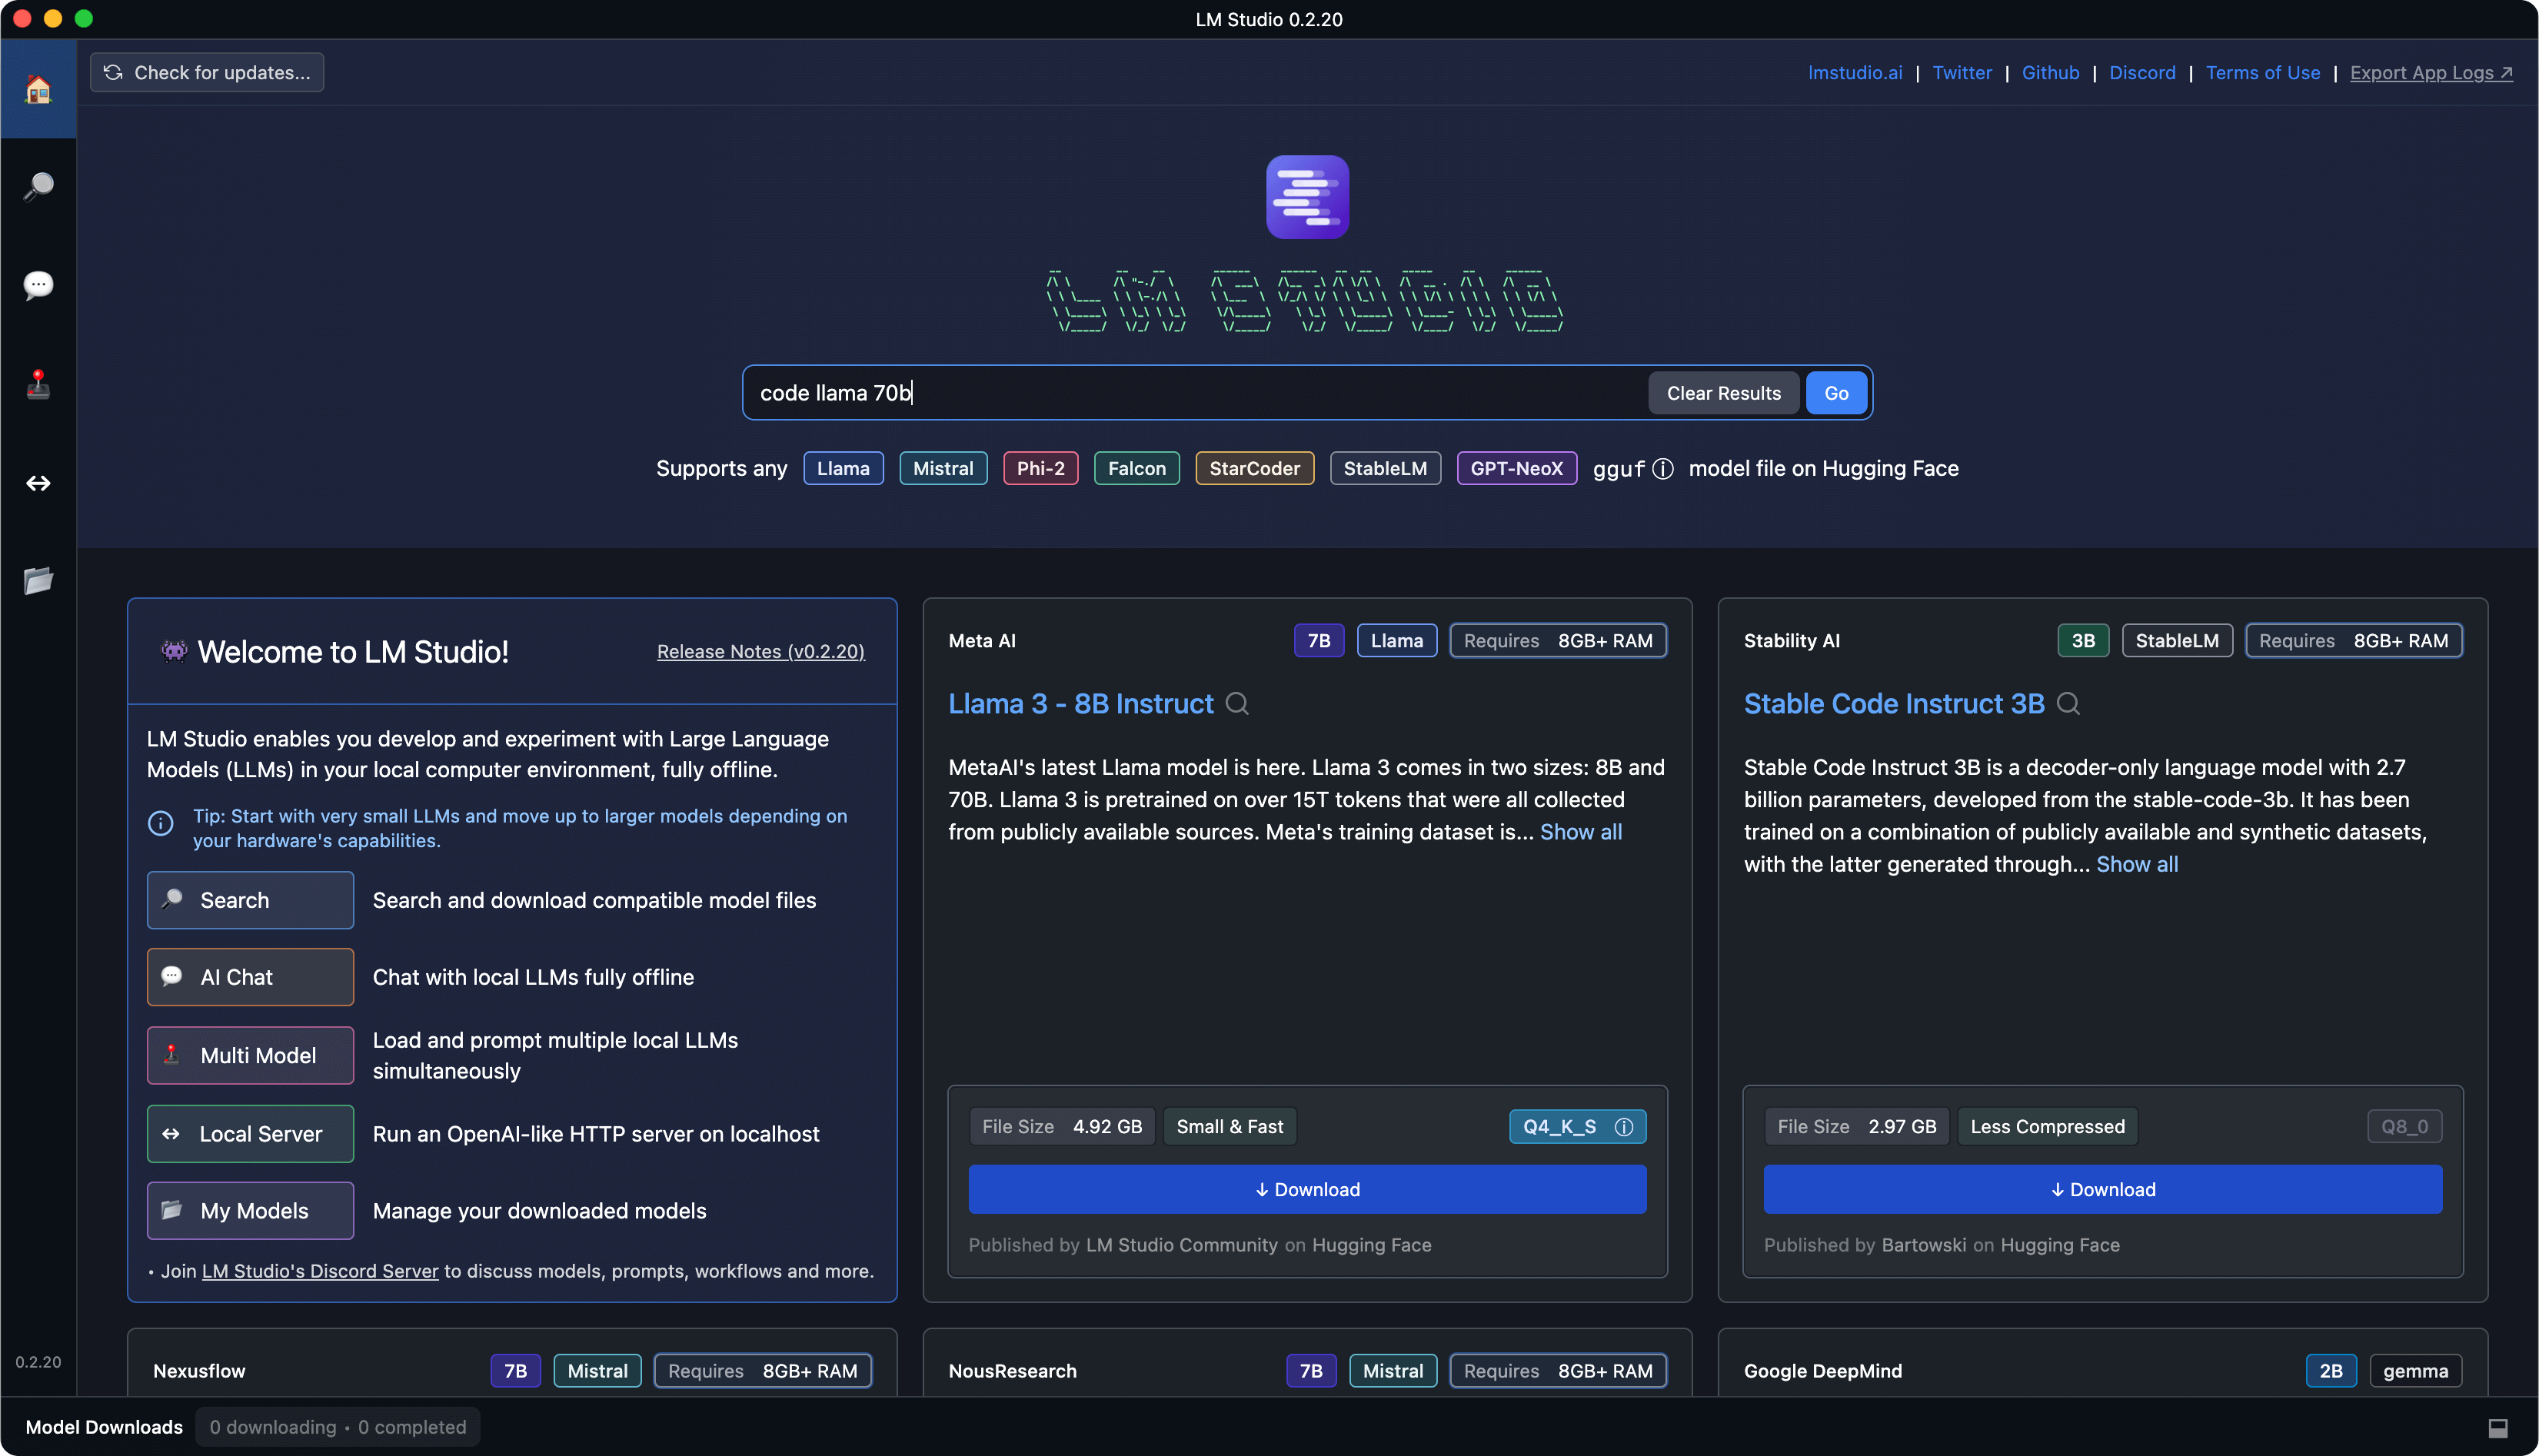Click the Go search button
The width and height of the screenshot is (2539, 1456).
1836,393
